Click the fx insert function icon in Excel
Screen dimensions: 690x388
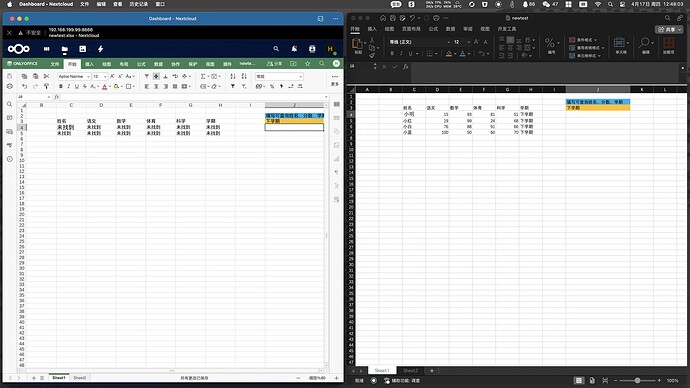[x=405, y=66]
